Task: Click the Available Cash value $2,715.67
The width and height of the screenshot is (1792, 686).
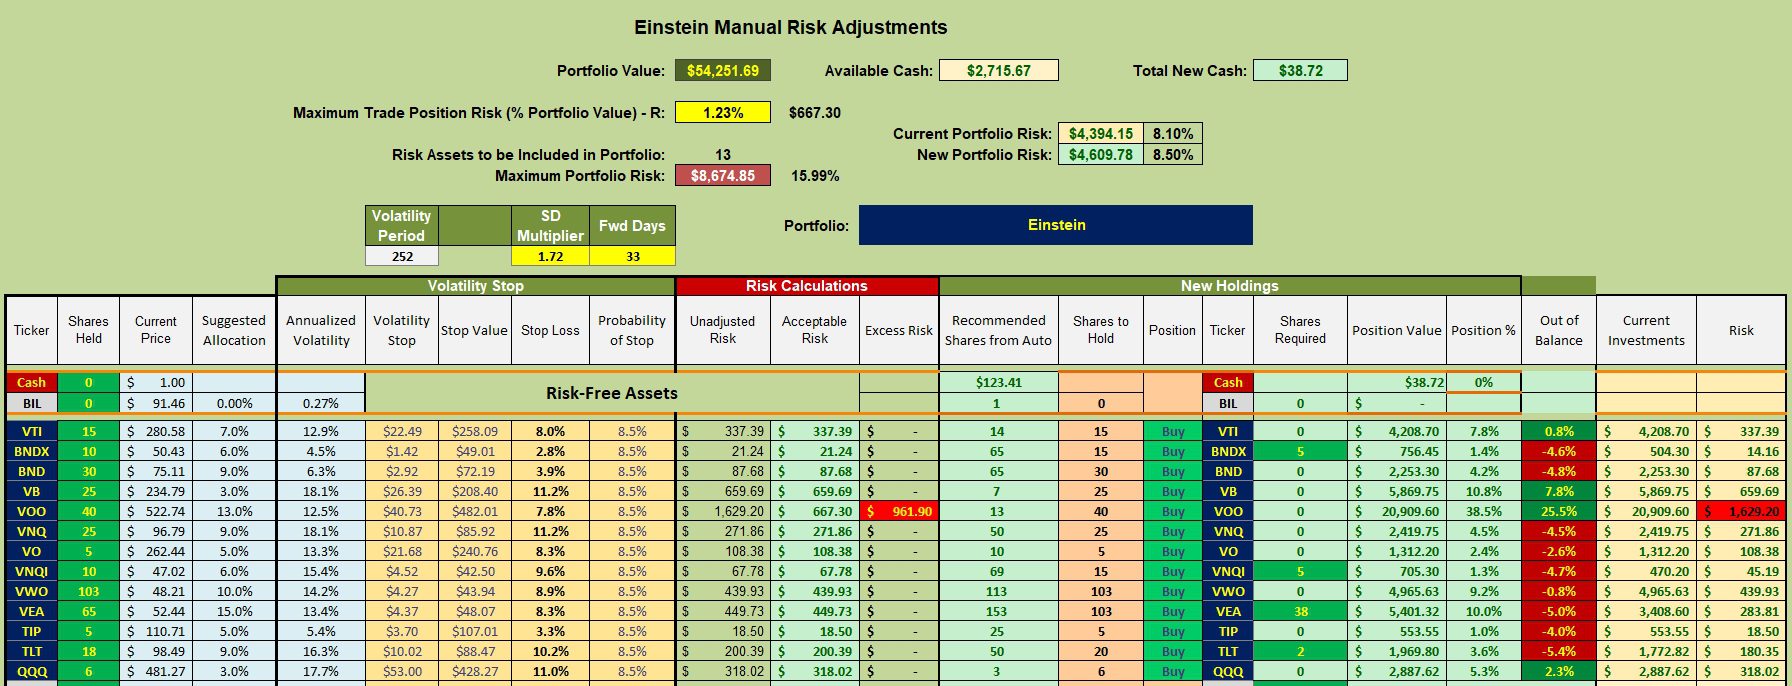Action: click(x=998, y=71)
